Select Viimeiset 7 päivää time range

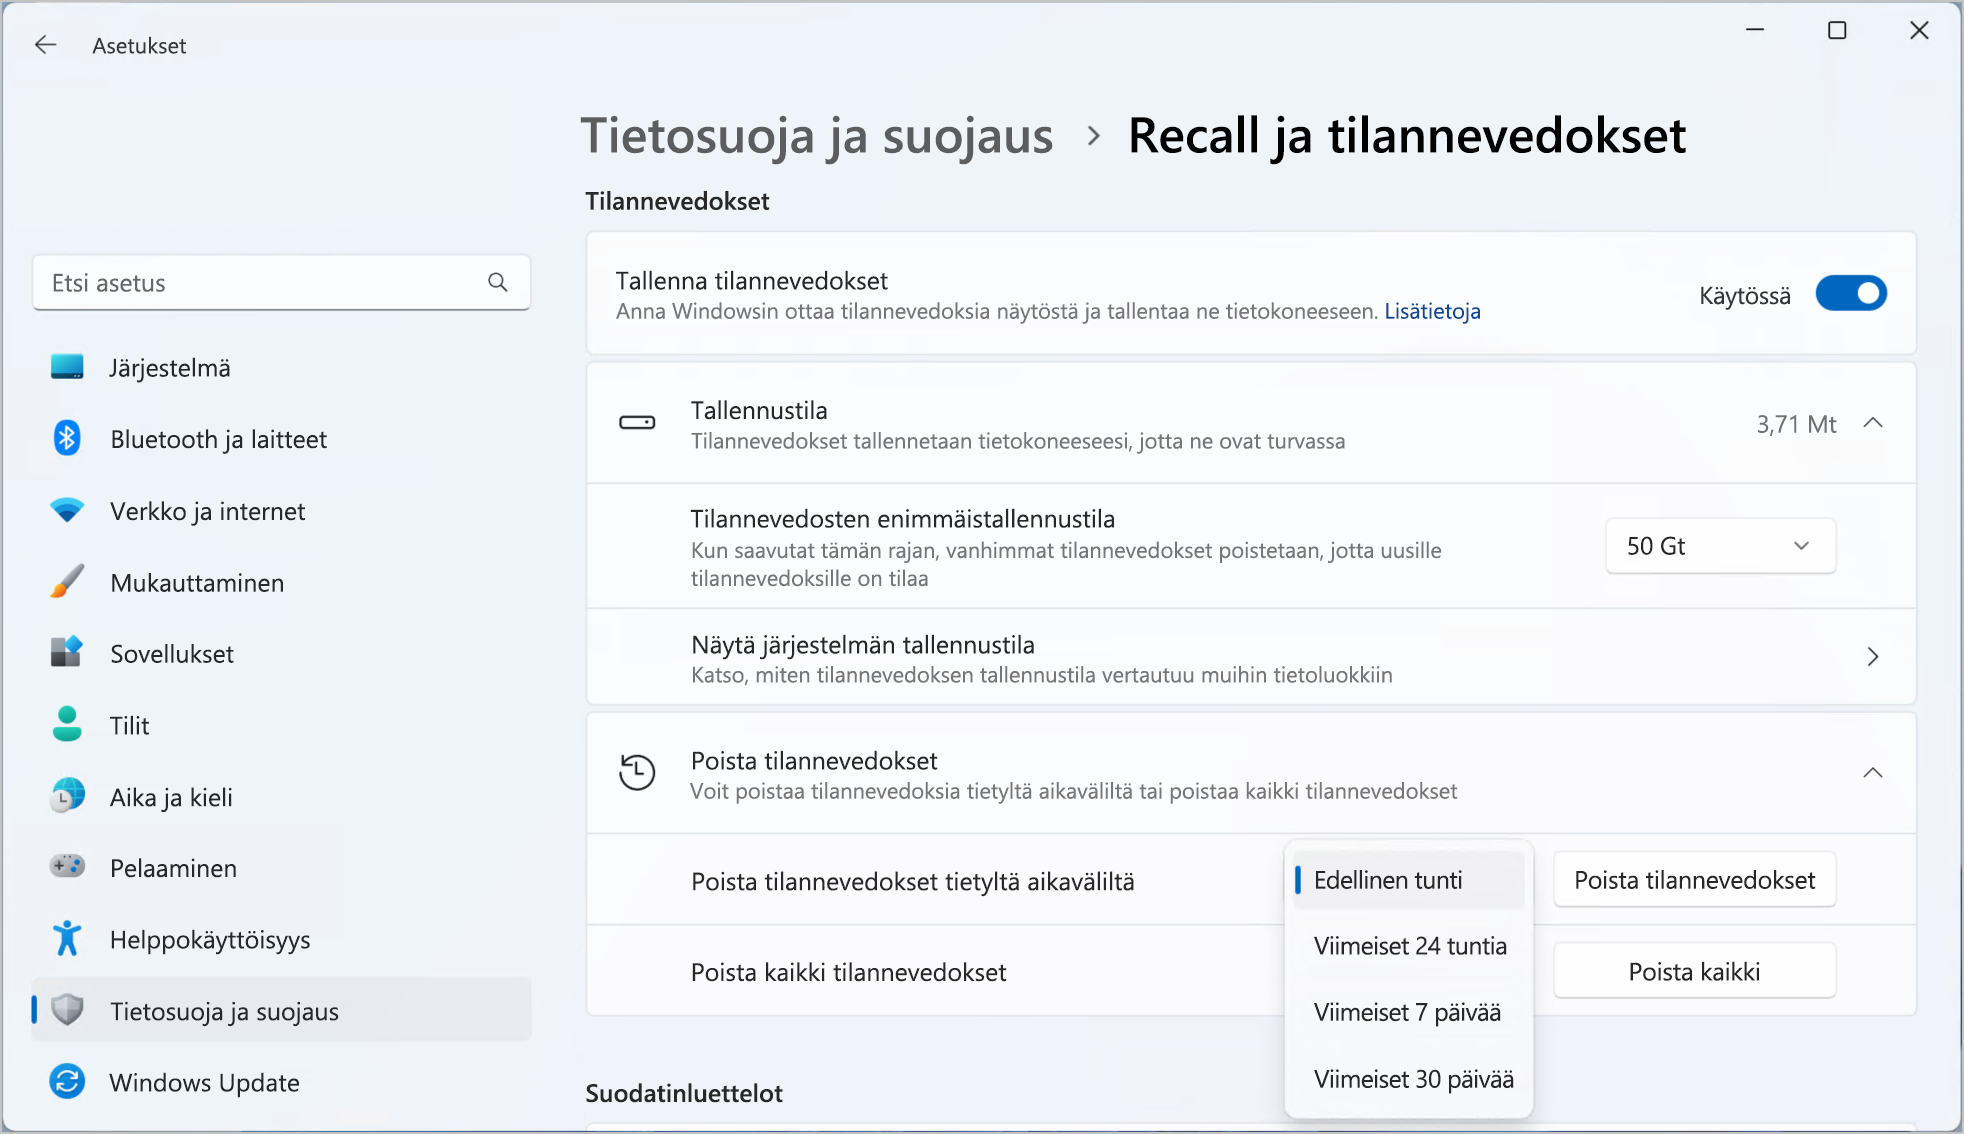click(1409, 1011)
